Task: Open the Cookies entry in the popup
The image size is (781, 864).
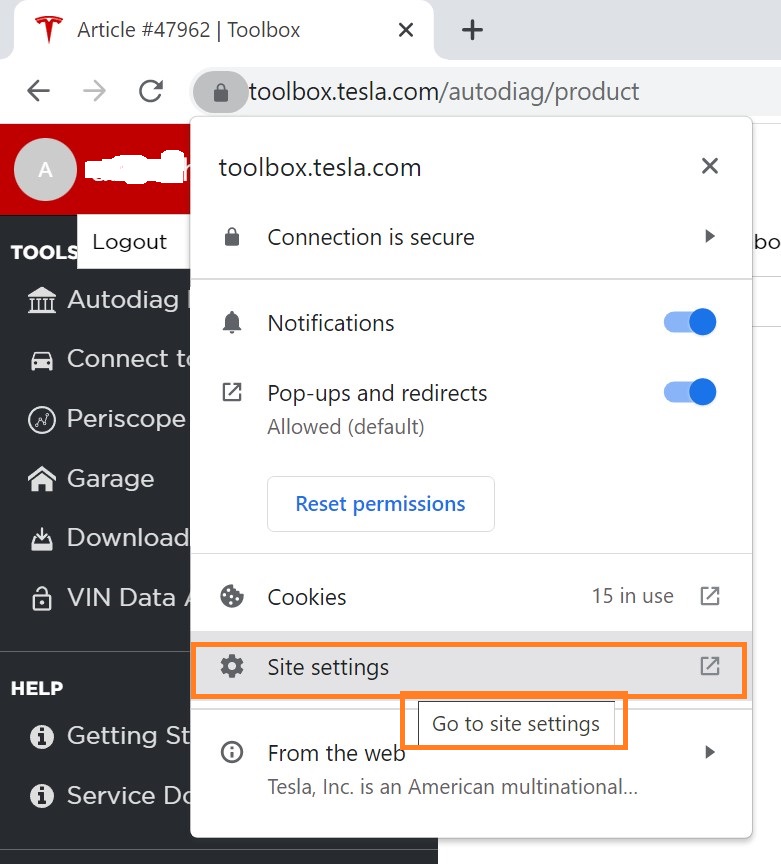Action: coord(307,597)
